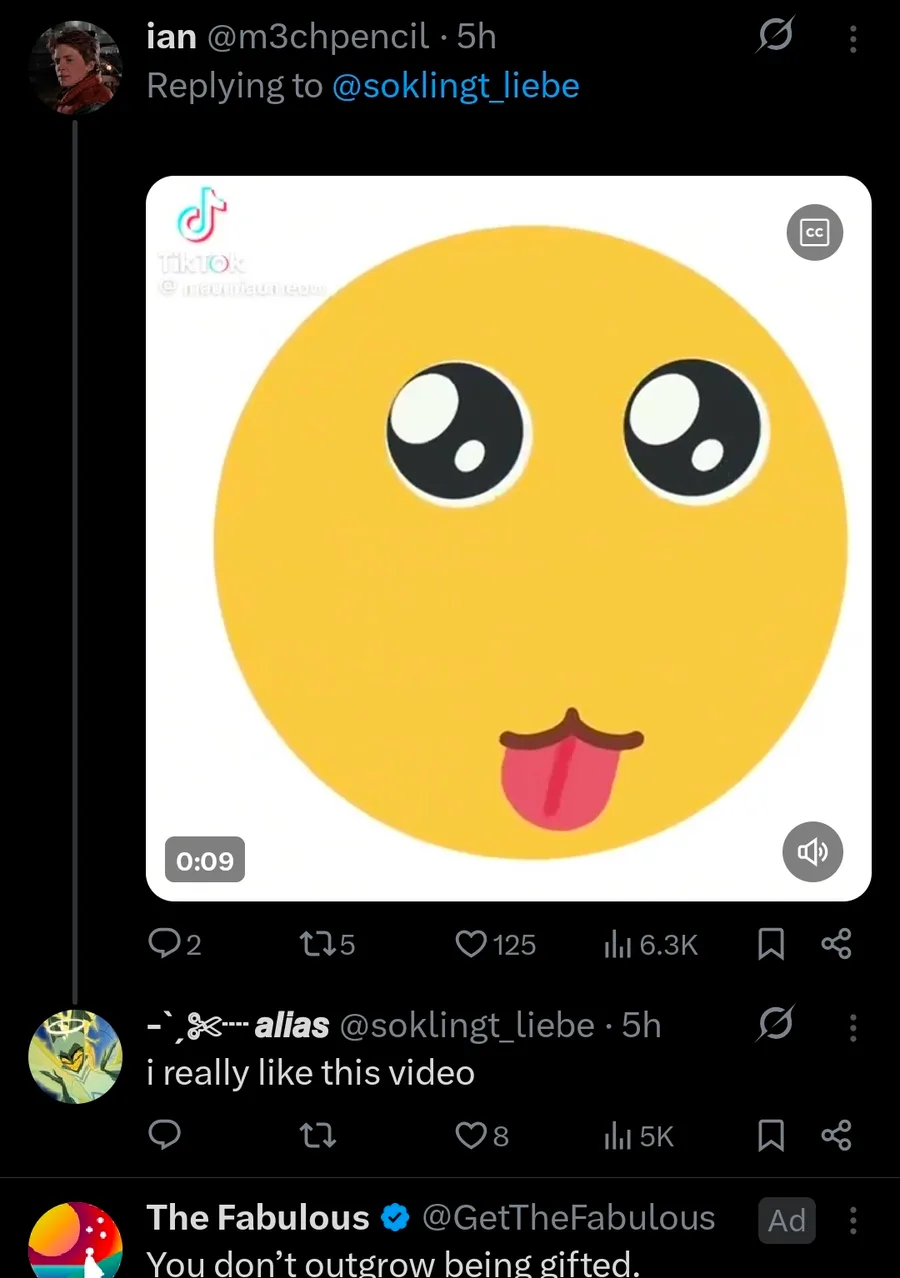Image resolution: width=900 pixels, height=1278 pixels.
Task: Tap the Grok icon on ian's post
Action: click(775, 37)
